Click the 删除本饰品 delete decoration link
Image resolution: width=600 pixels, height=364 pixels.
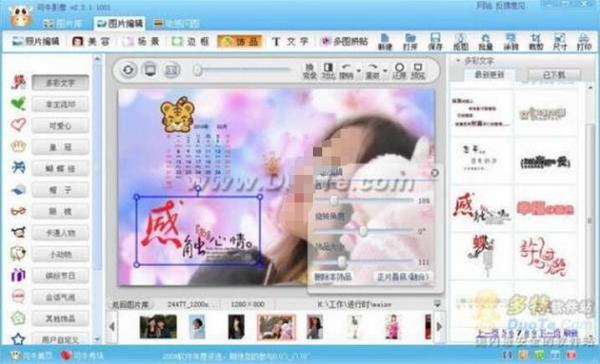[333, 276]
